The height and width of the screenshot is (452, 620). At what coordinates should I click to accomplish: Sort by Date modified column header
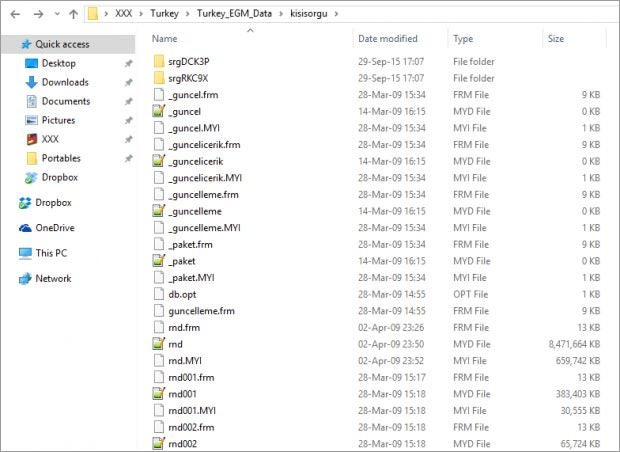pyautogui.click(x=388, y=39)
